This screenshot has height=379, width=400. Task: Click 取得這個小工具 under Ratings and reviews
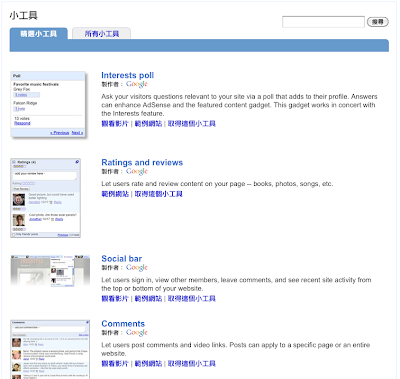(x=159, y=194)
